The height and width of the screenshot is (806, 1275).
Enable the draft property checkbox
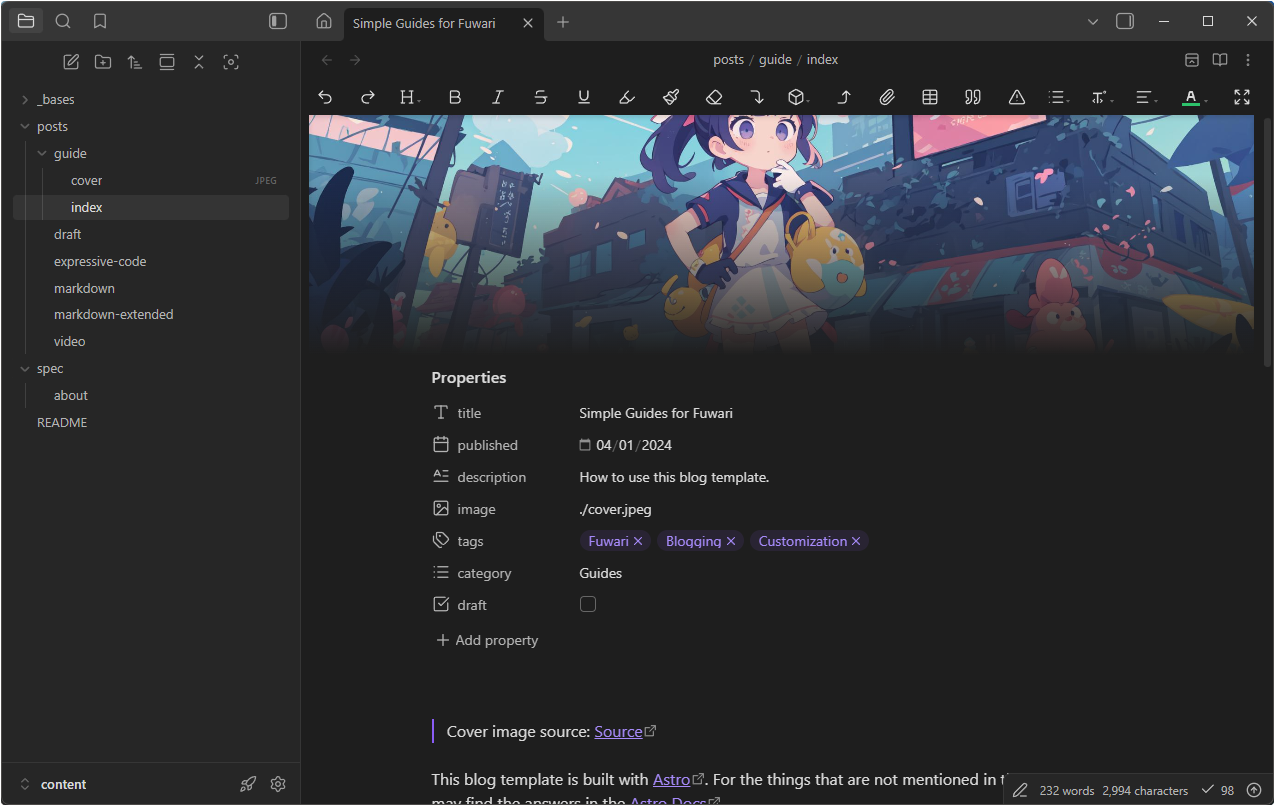point(588,604)
